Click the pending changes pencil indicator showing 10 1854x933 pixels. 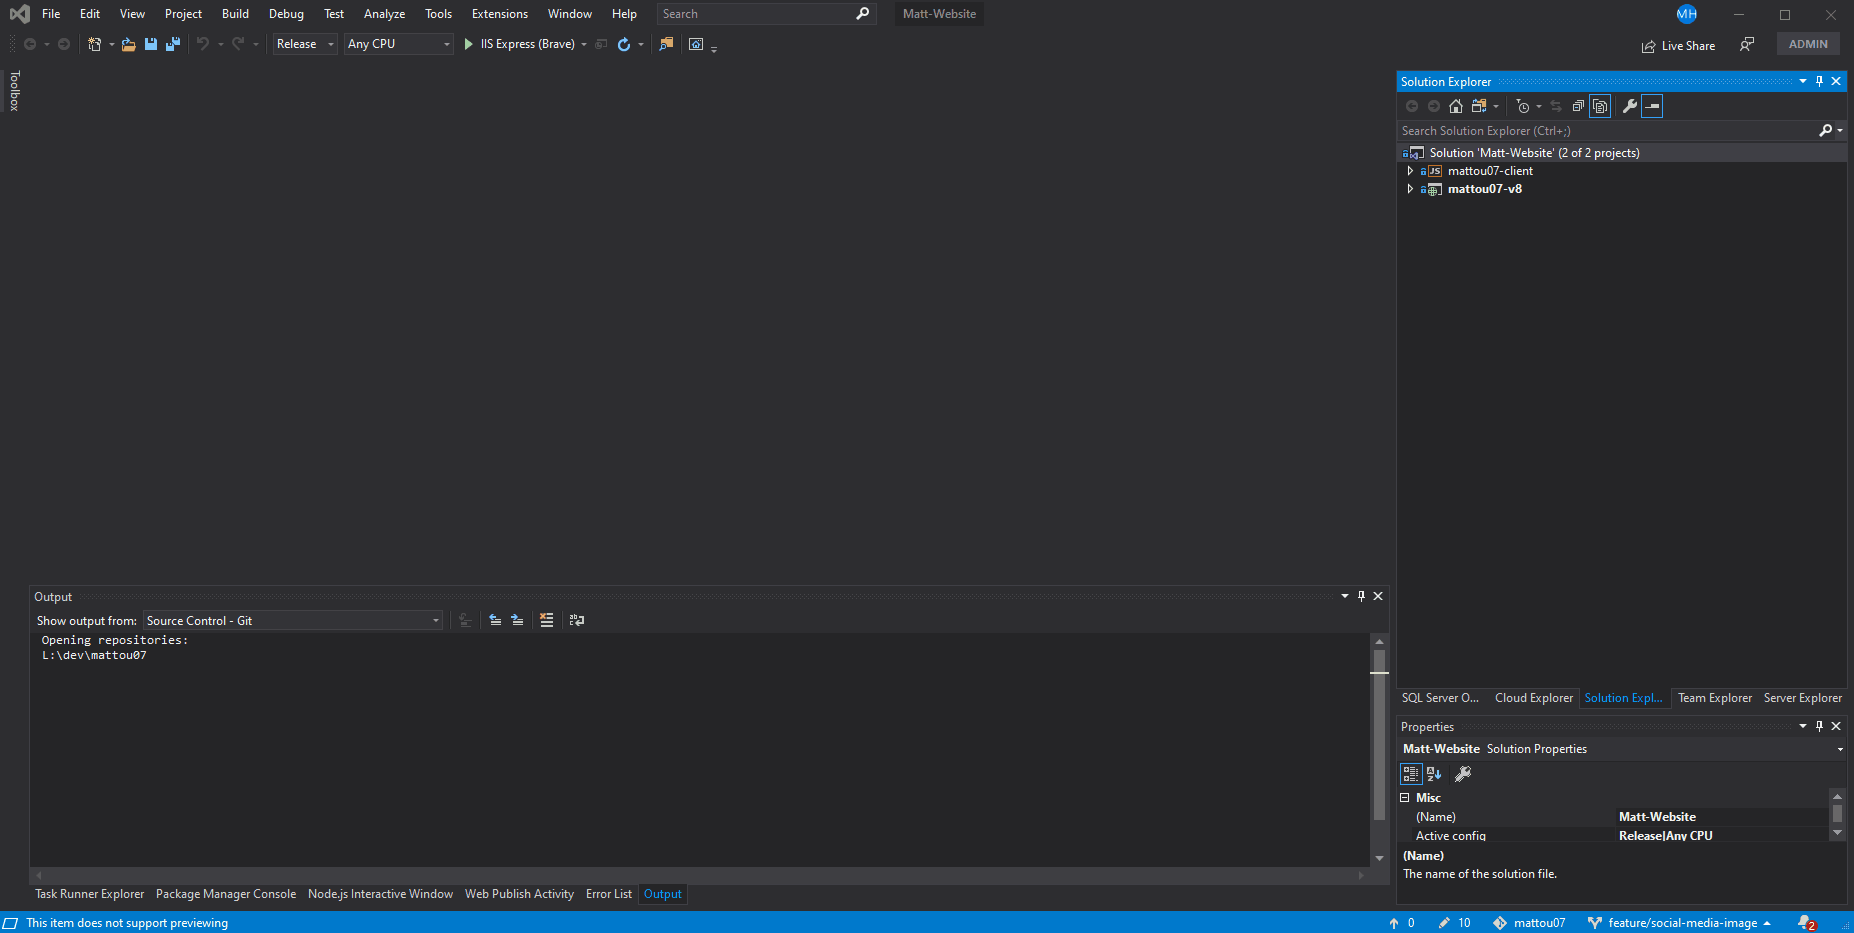point(1455,923)
